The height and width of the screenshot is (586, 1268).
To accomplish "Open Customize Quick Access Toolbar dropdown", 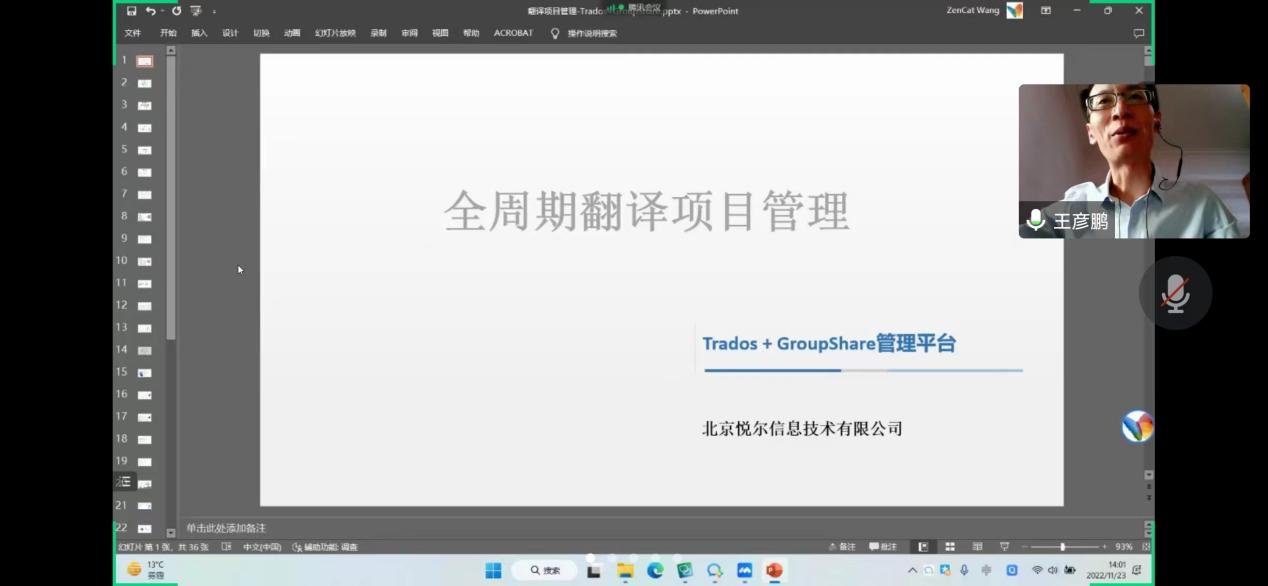I will pyautogui.click(x=214, y=11).
